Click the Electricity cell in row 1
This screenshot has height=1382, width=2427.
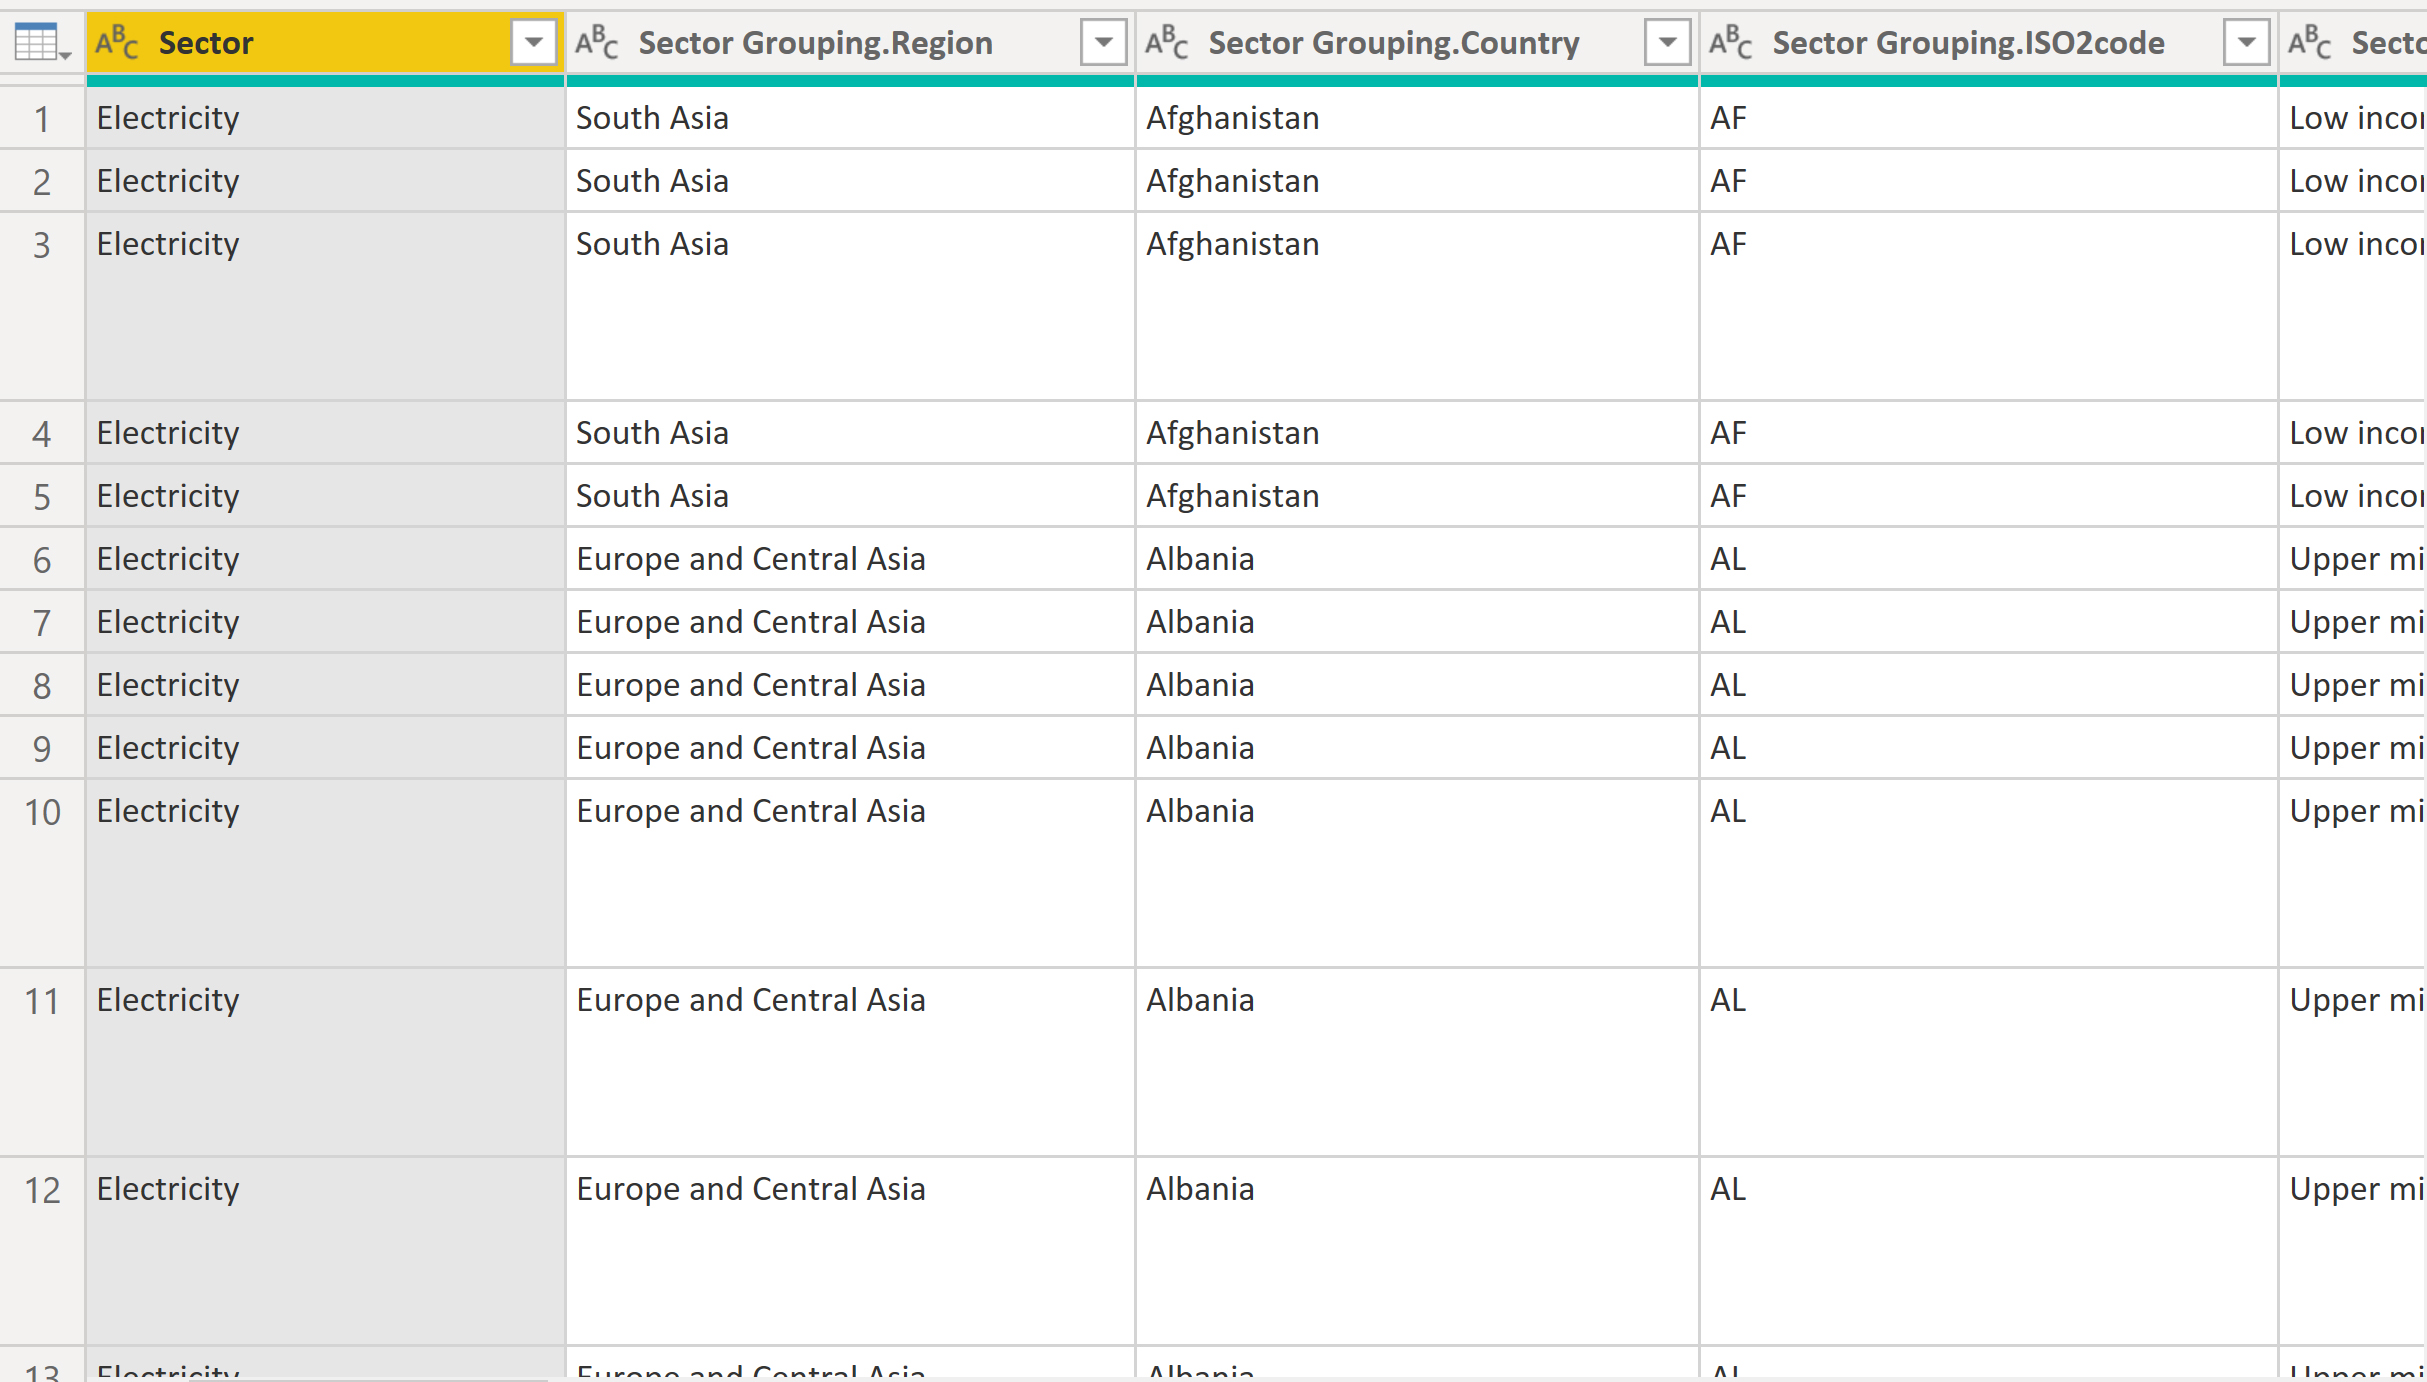(326, 119)
